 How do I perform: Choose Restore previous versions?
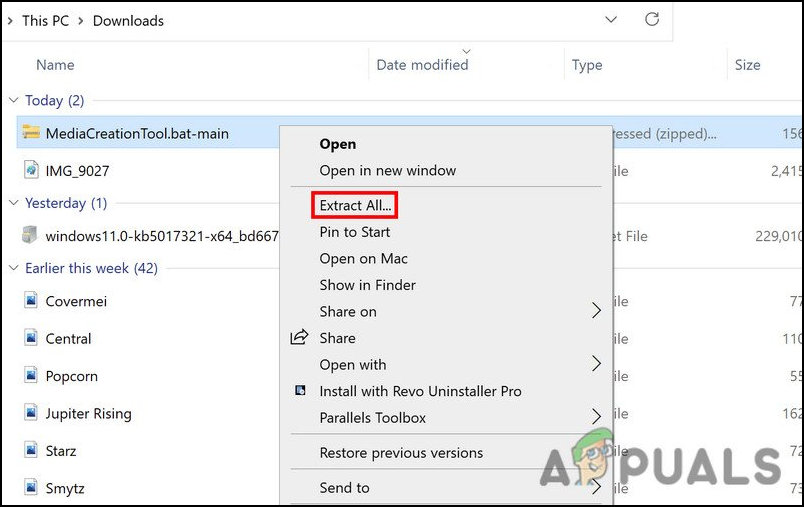(401, 453)
